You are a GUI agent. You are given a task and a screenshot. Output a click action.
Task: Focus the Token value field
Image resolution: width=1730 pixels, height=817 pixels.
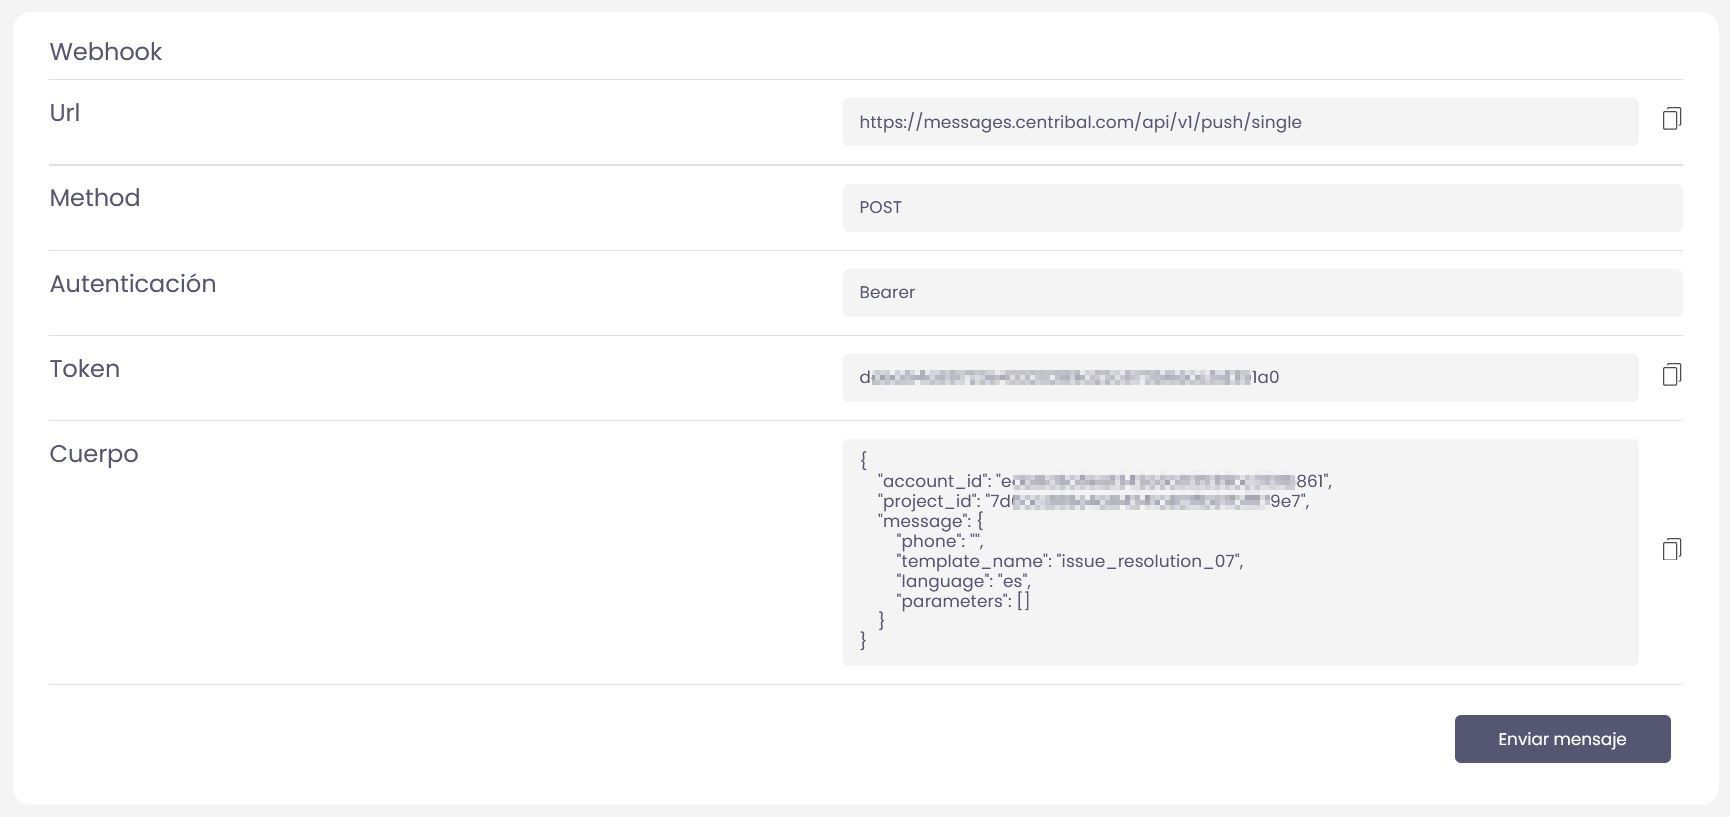1240,378
